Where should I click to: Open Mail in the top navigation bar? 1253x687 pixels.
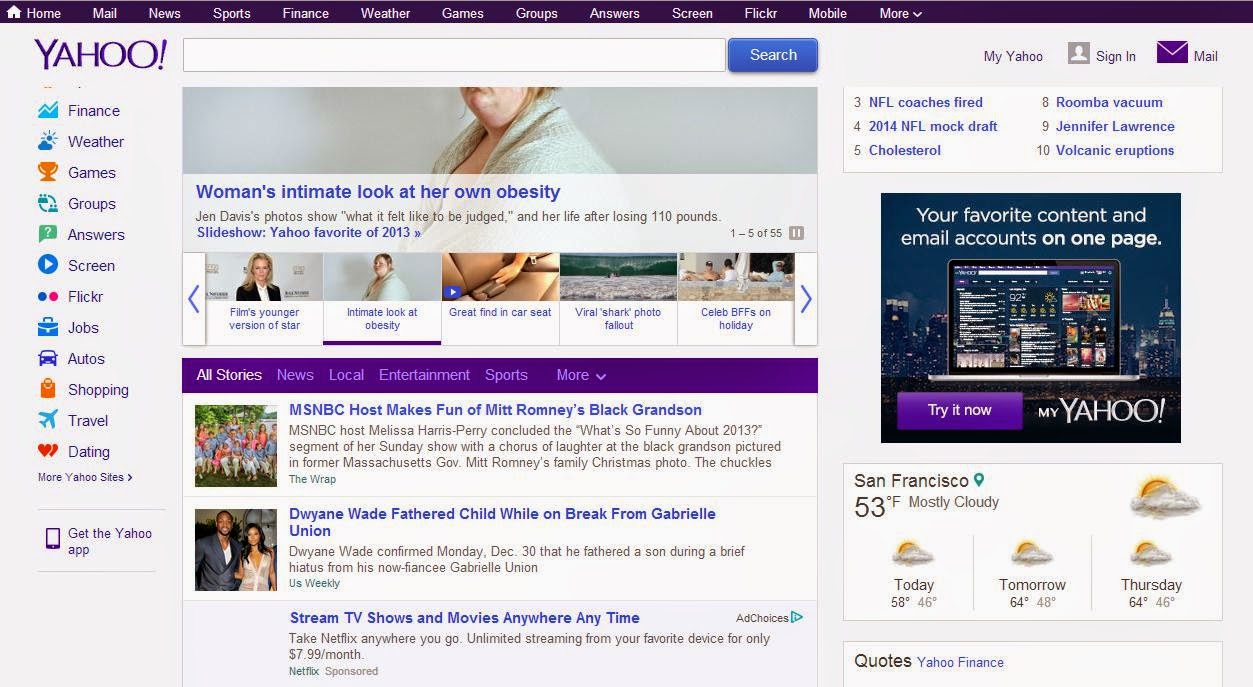(x=105, y=13)
